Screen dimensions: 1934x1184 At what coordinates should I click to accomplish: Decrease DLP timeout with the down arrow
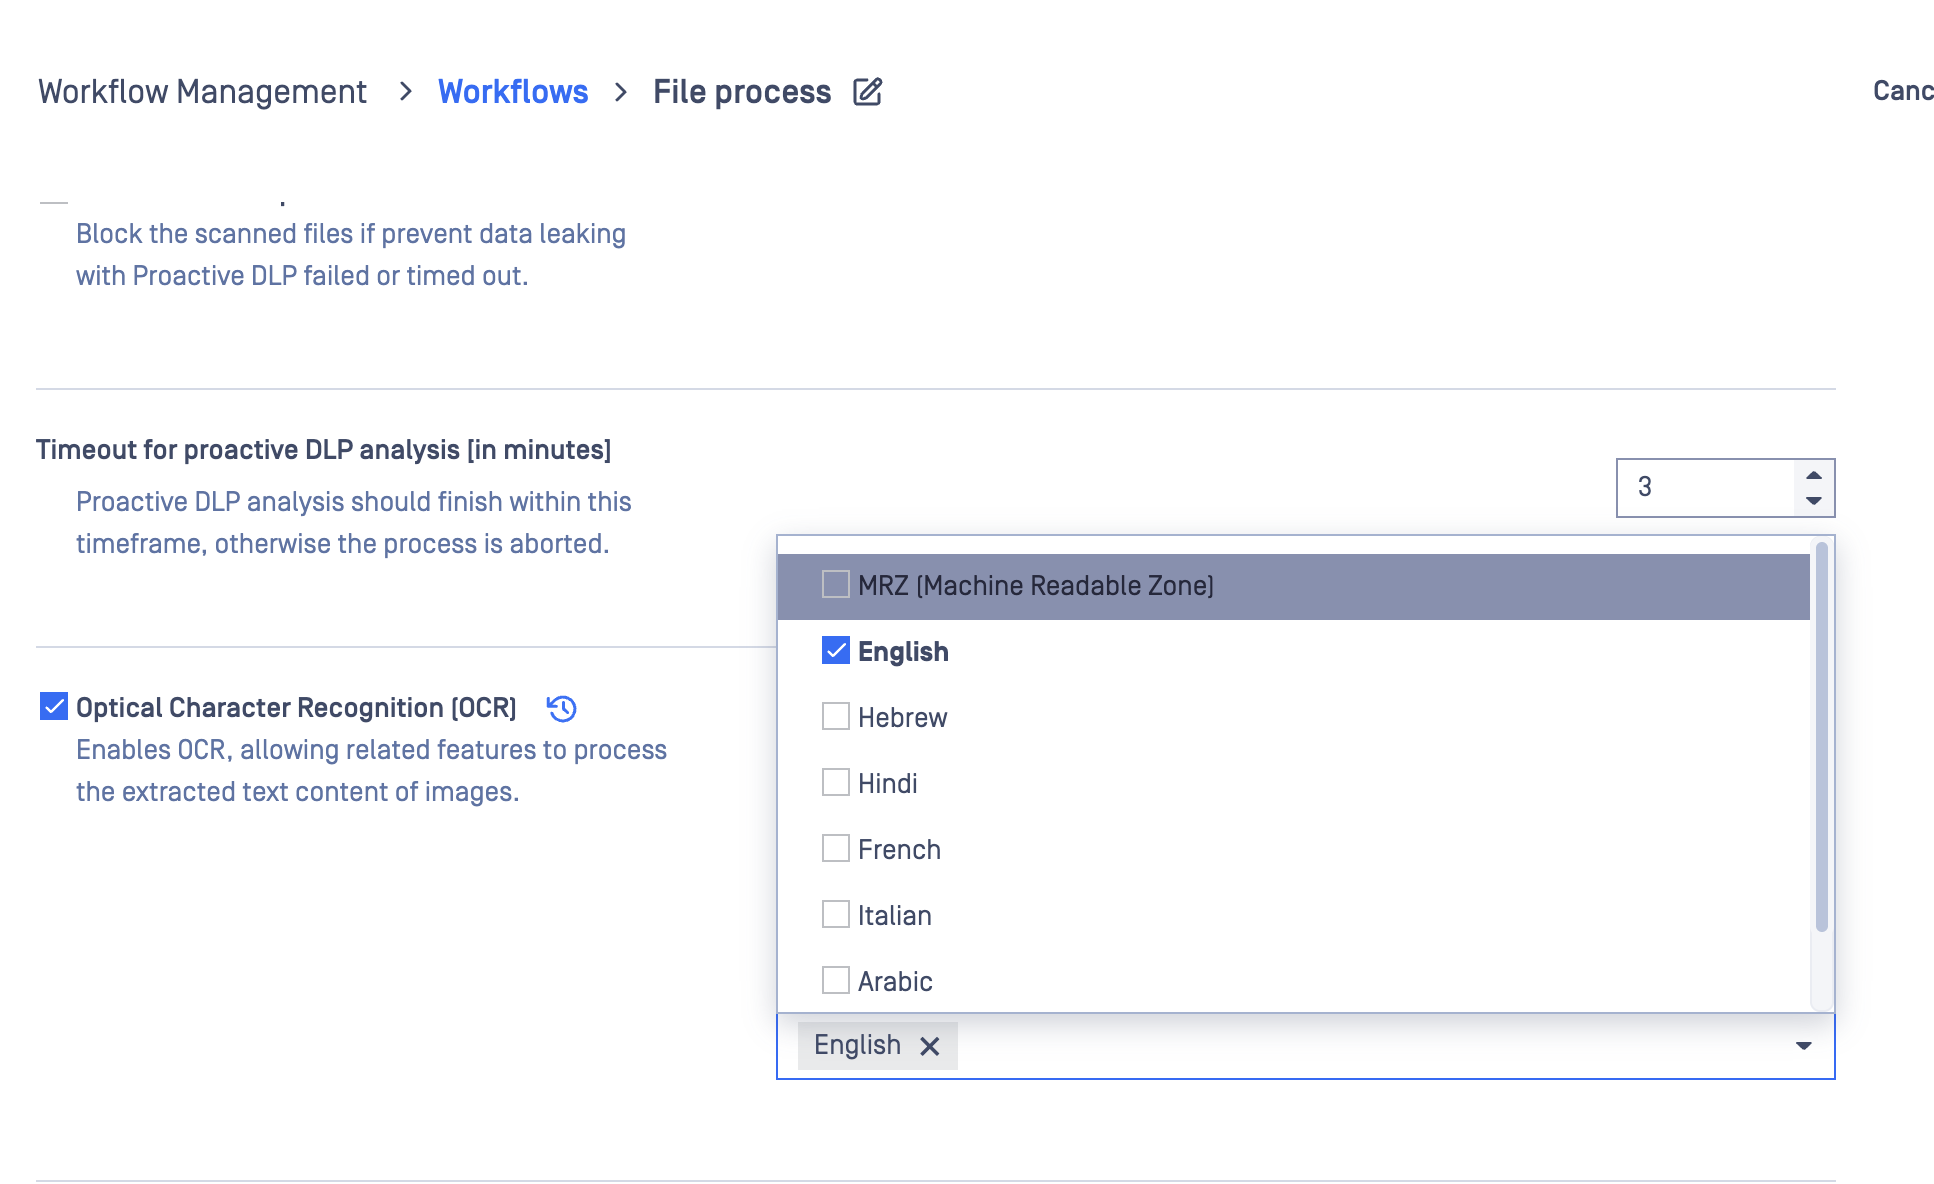tap(1814, 501)
